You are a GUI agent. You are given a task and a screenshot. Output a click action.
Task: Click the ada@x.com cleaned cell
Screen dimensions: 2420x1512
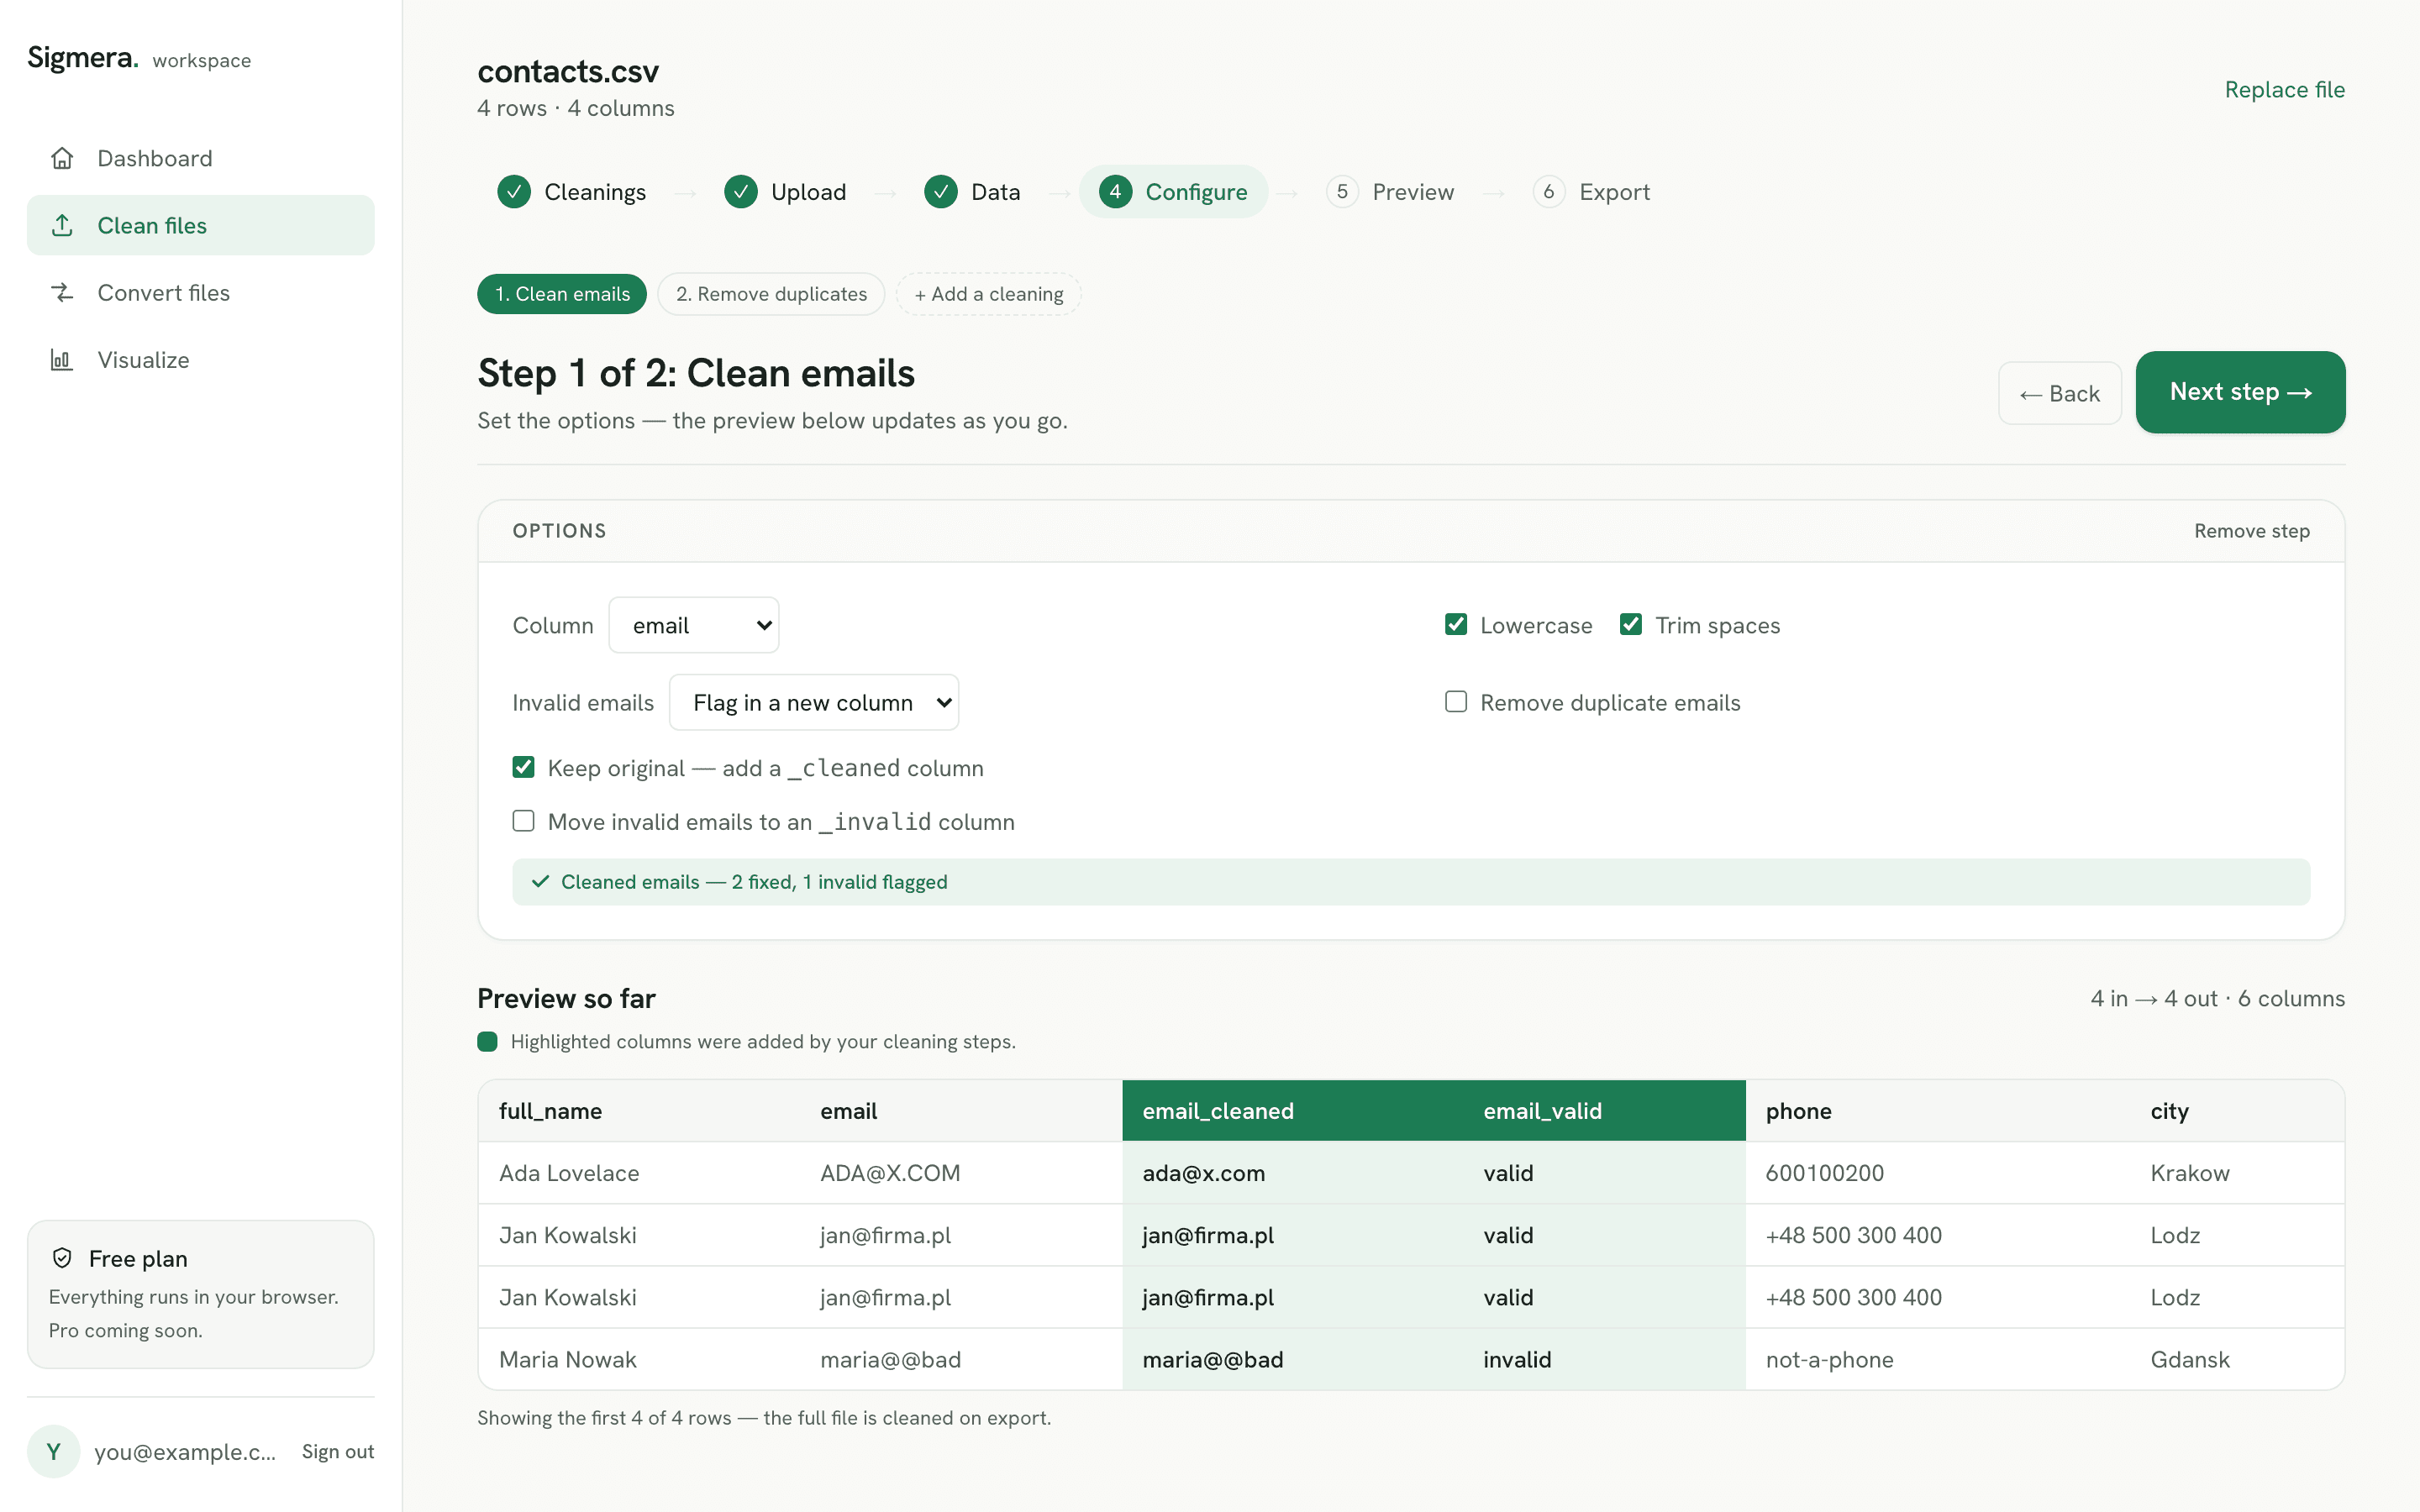click(x=1293, y=1173)
